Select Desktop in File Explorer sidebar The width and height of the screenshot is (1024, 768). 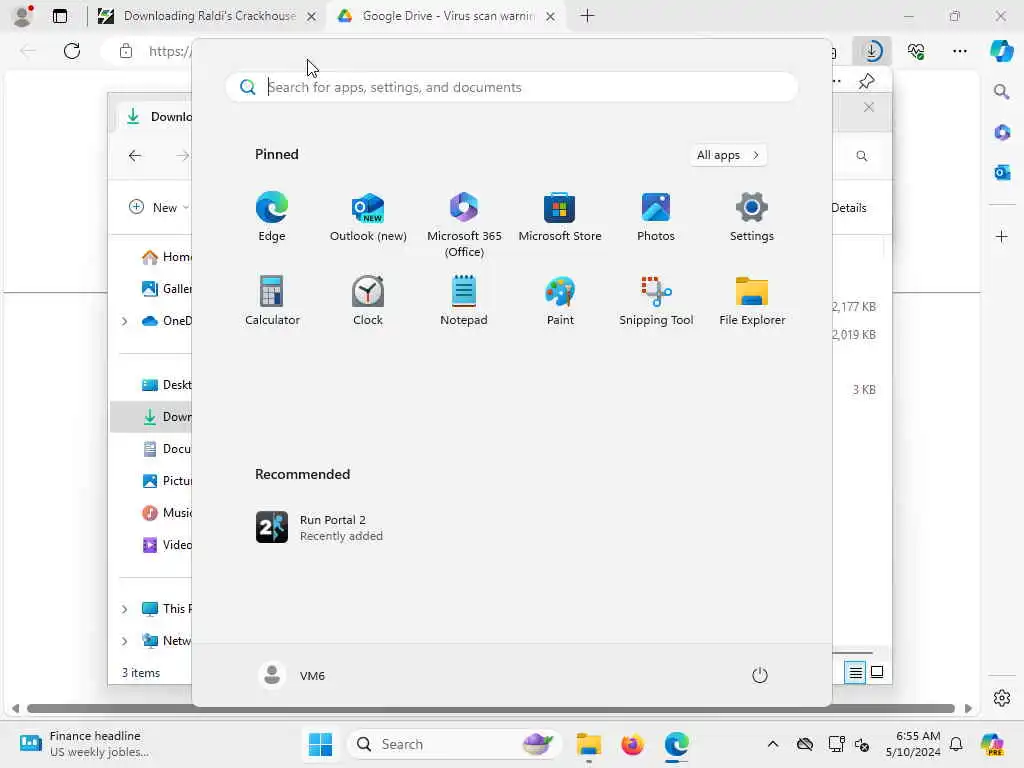click(167, 385)
